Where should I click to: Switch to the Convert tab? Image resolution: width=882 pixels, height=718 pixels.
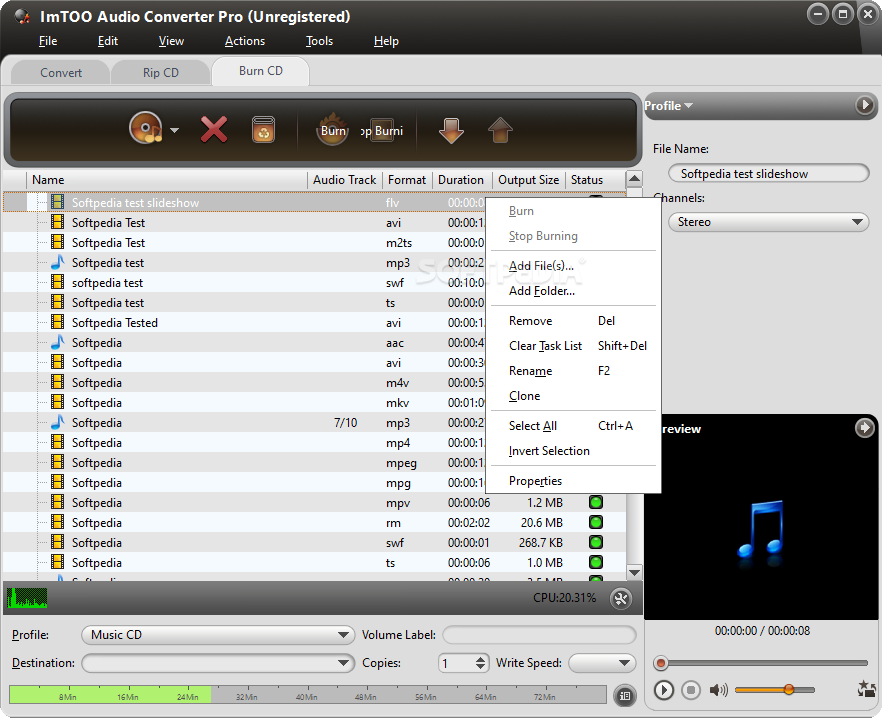[61, 73]
